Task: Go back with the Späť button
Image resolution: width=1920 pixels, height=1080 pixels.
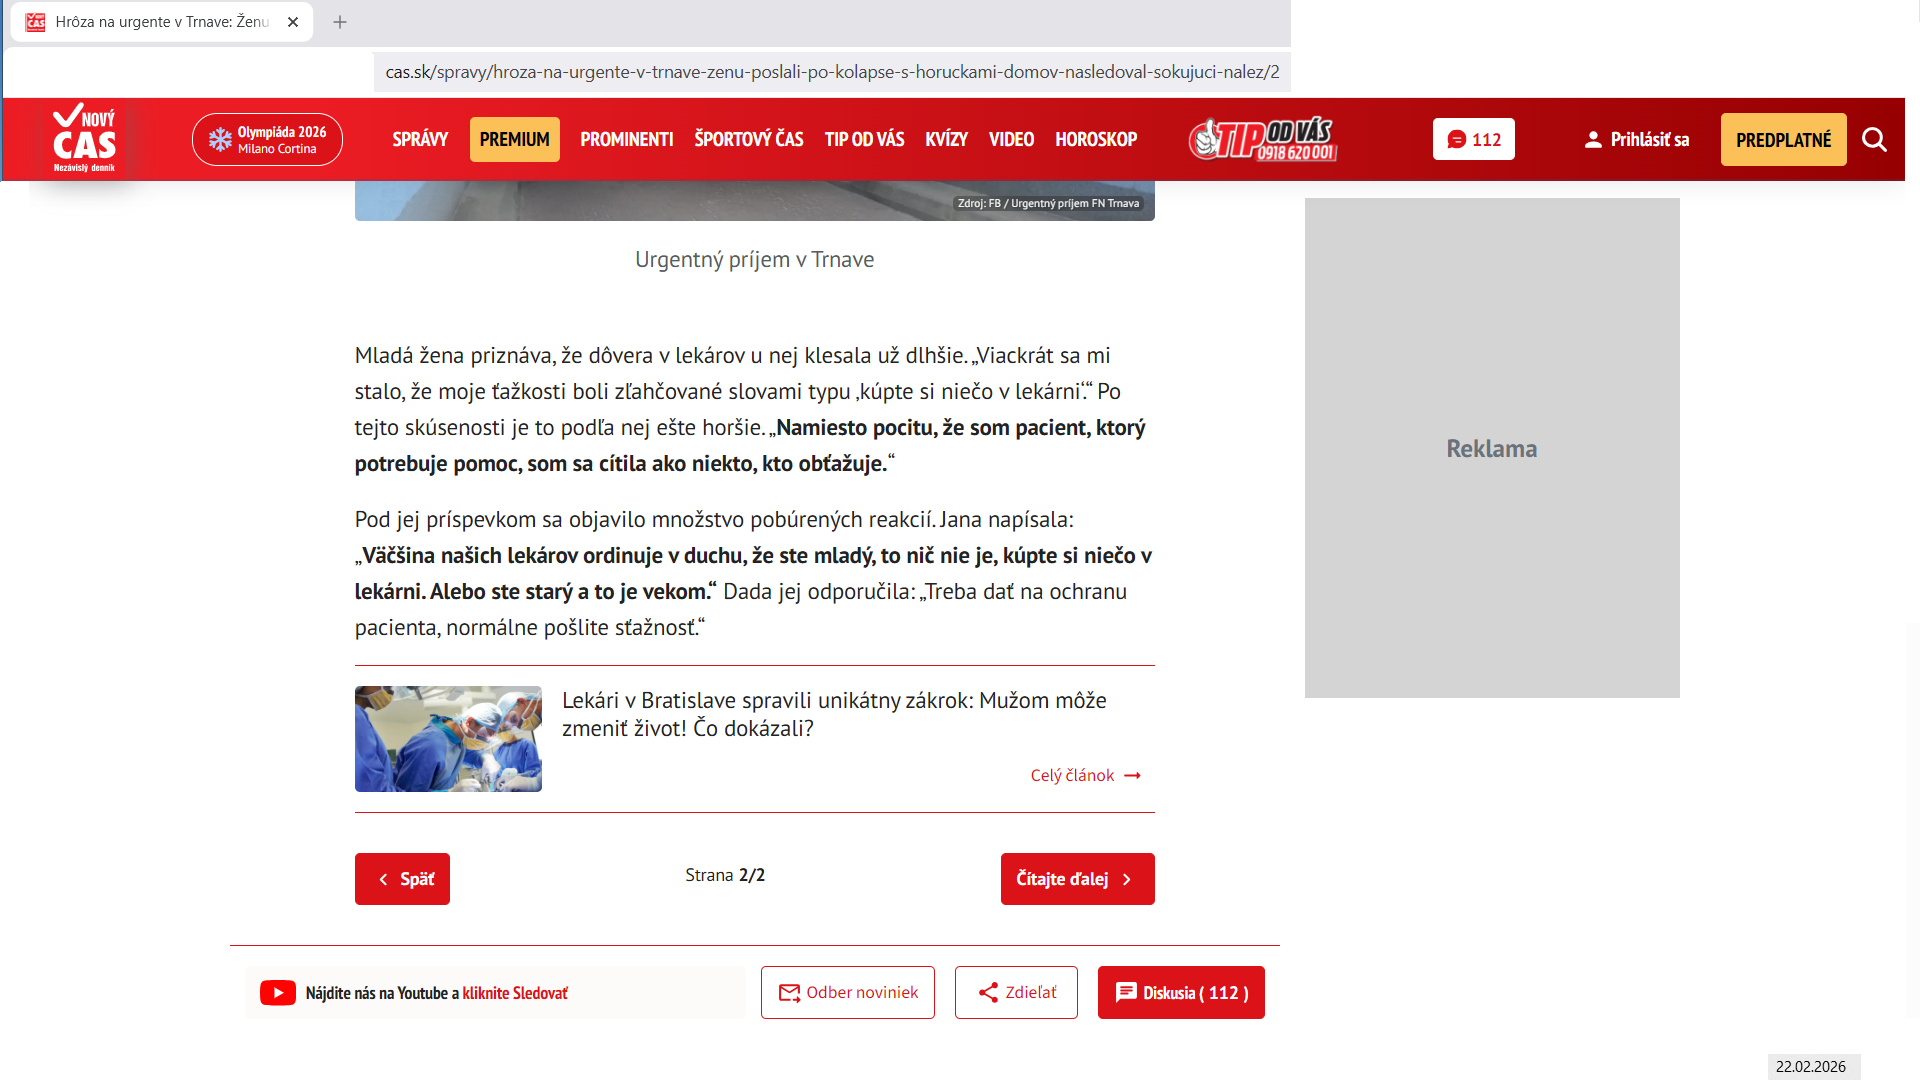Action: 402,879
